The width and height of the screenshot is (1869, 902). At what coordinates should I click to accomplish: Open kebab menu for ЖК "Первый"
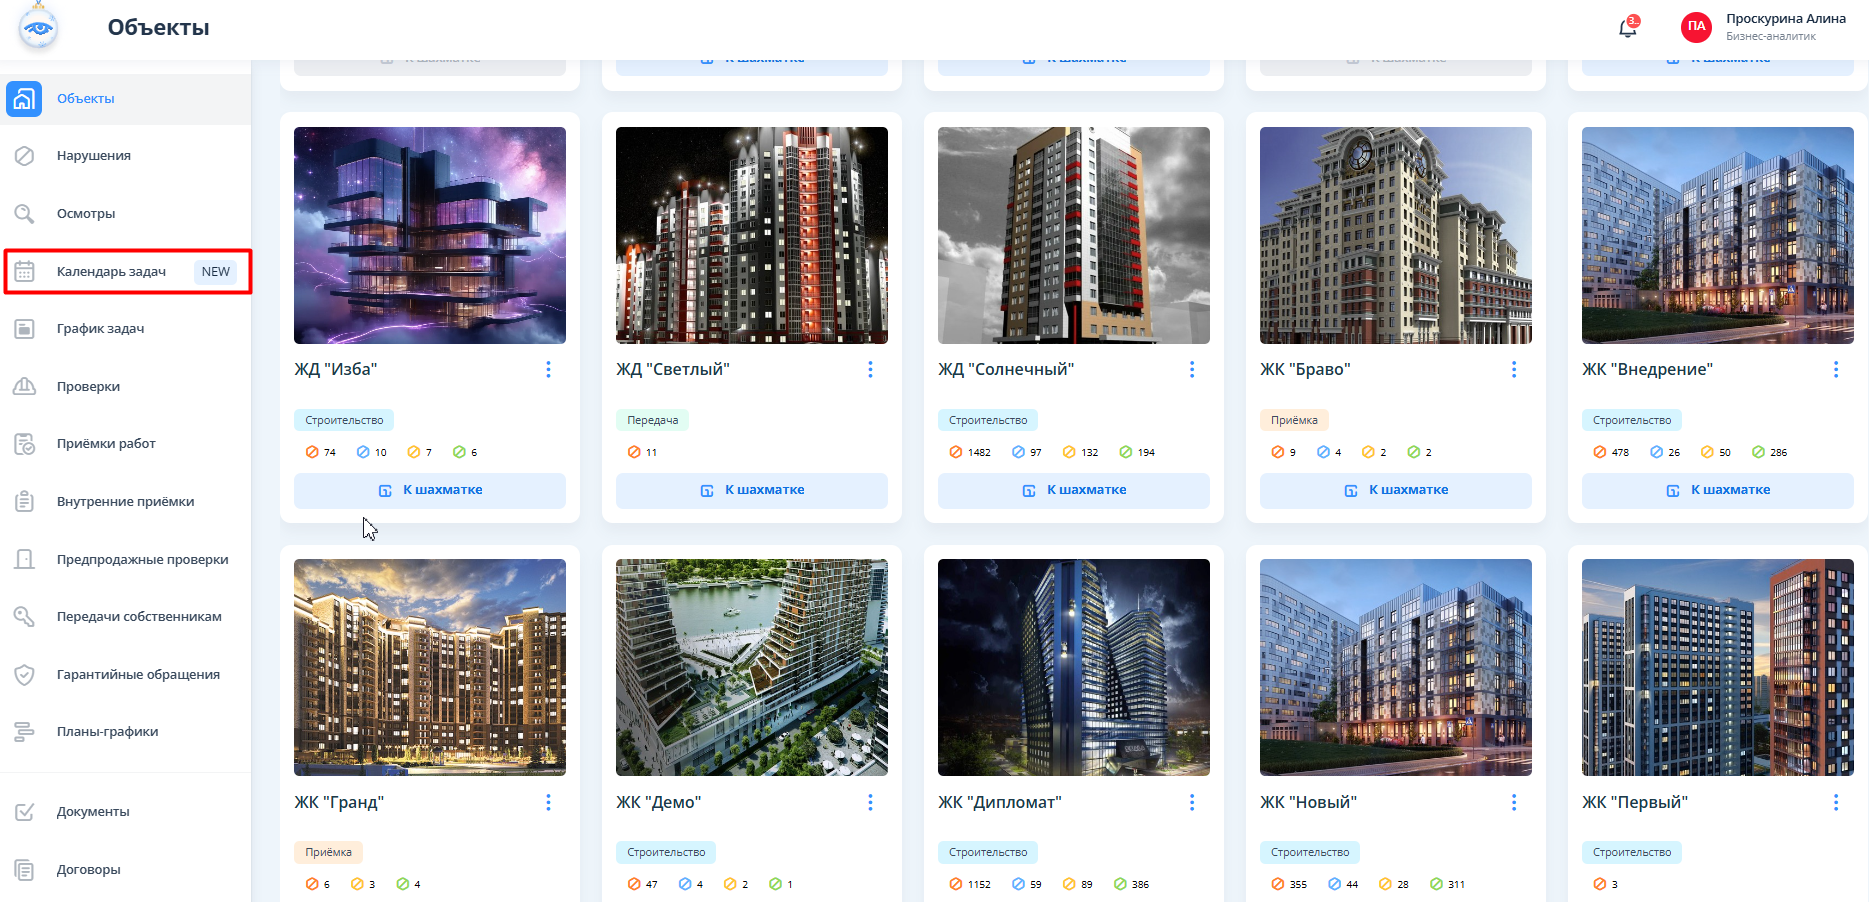[1836, 802]
